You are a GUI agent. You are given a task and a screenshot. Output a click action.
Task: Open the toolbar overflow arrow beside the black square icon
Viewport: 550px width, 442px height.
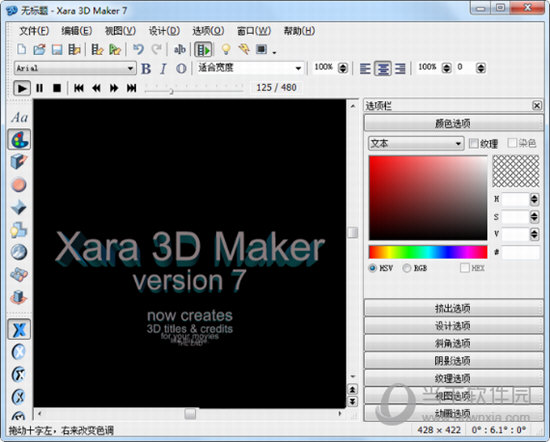(x=274, y=53)
